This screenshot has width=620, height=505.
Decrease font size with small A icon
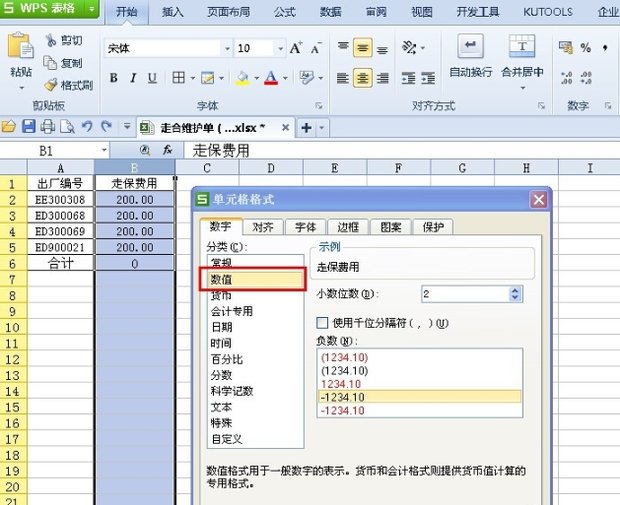pos(316,48)
